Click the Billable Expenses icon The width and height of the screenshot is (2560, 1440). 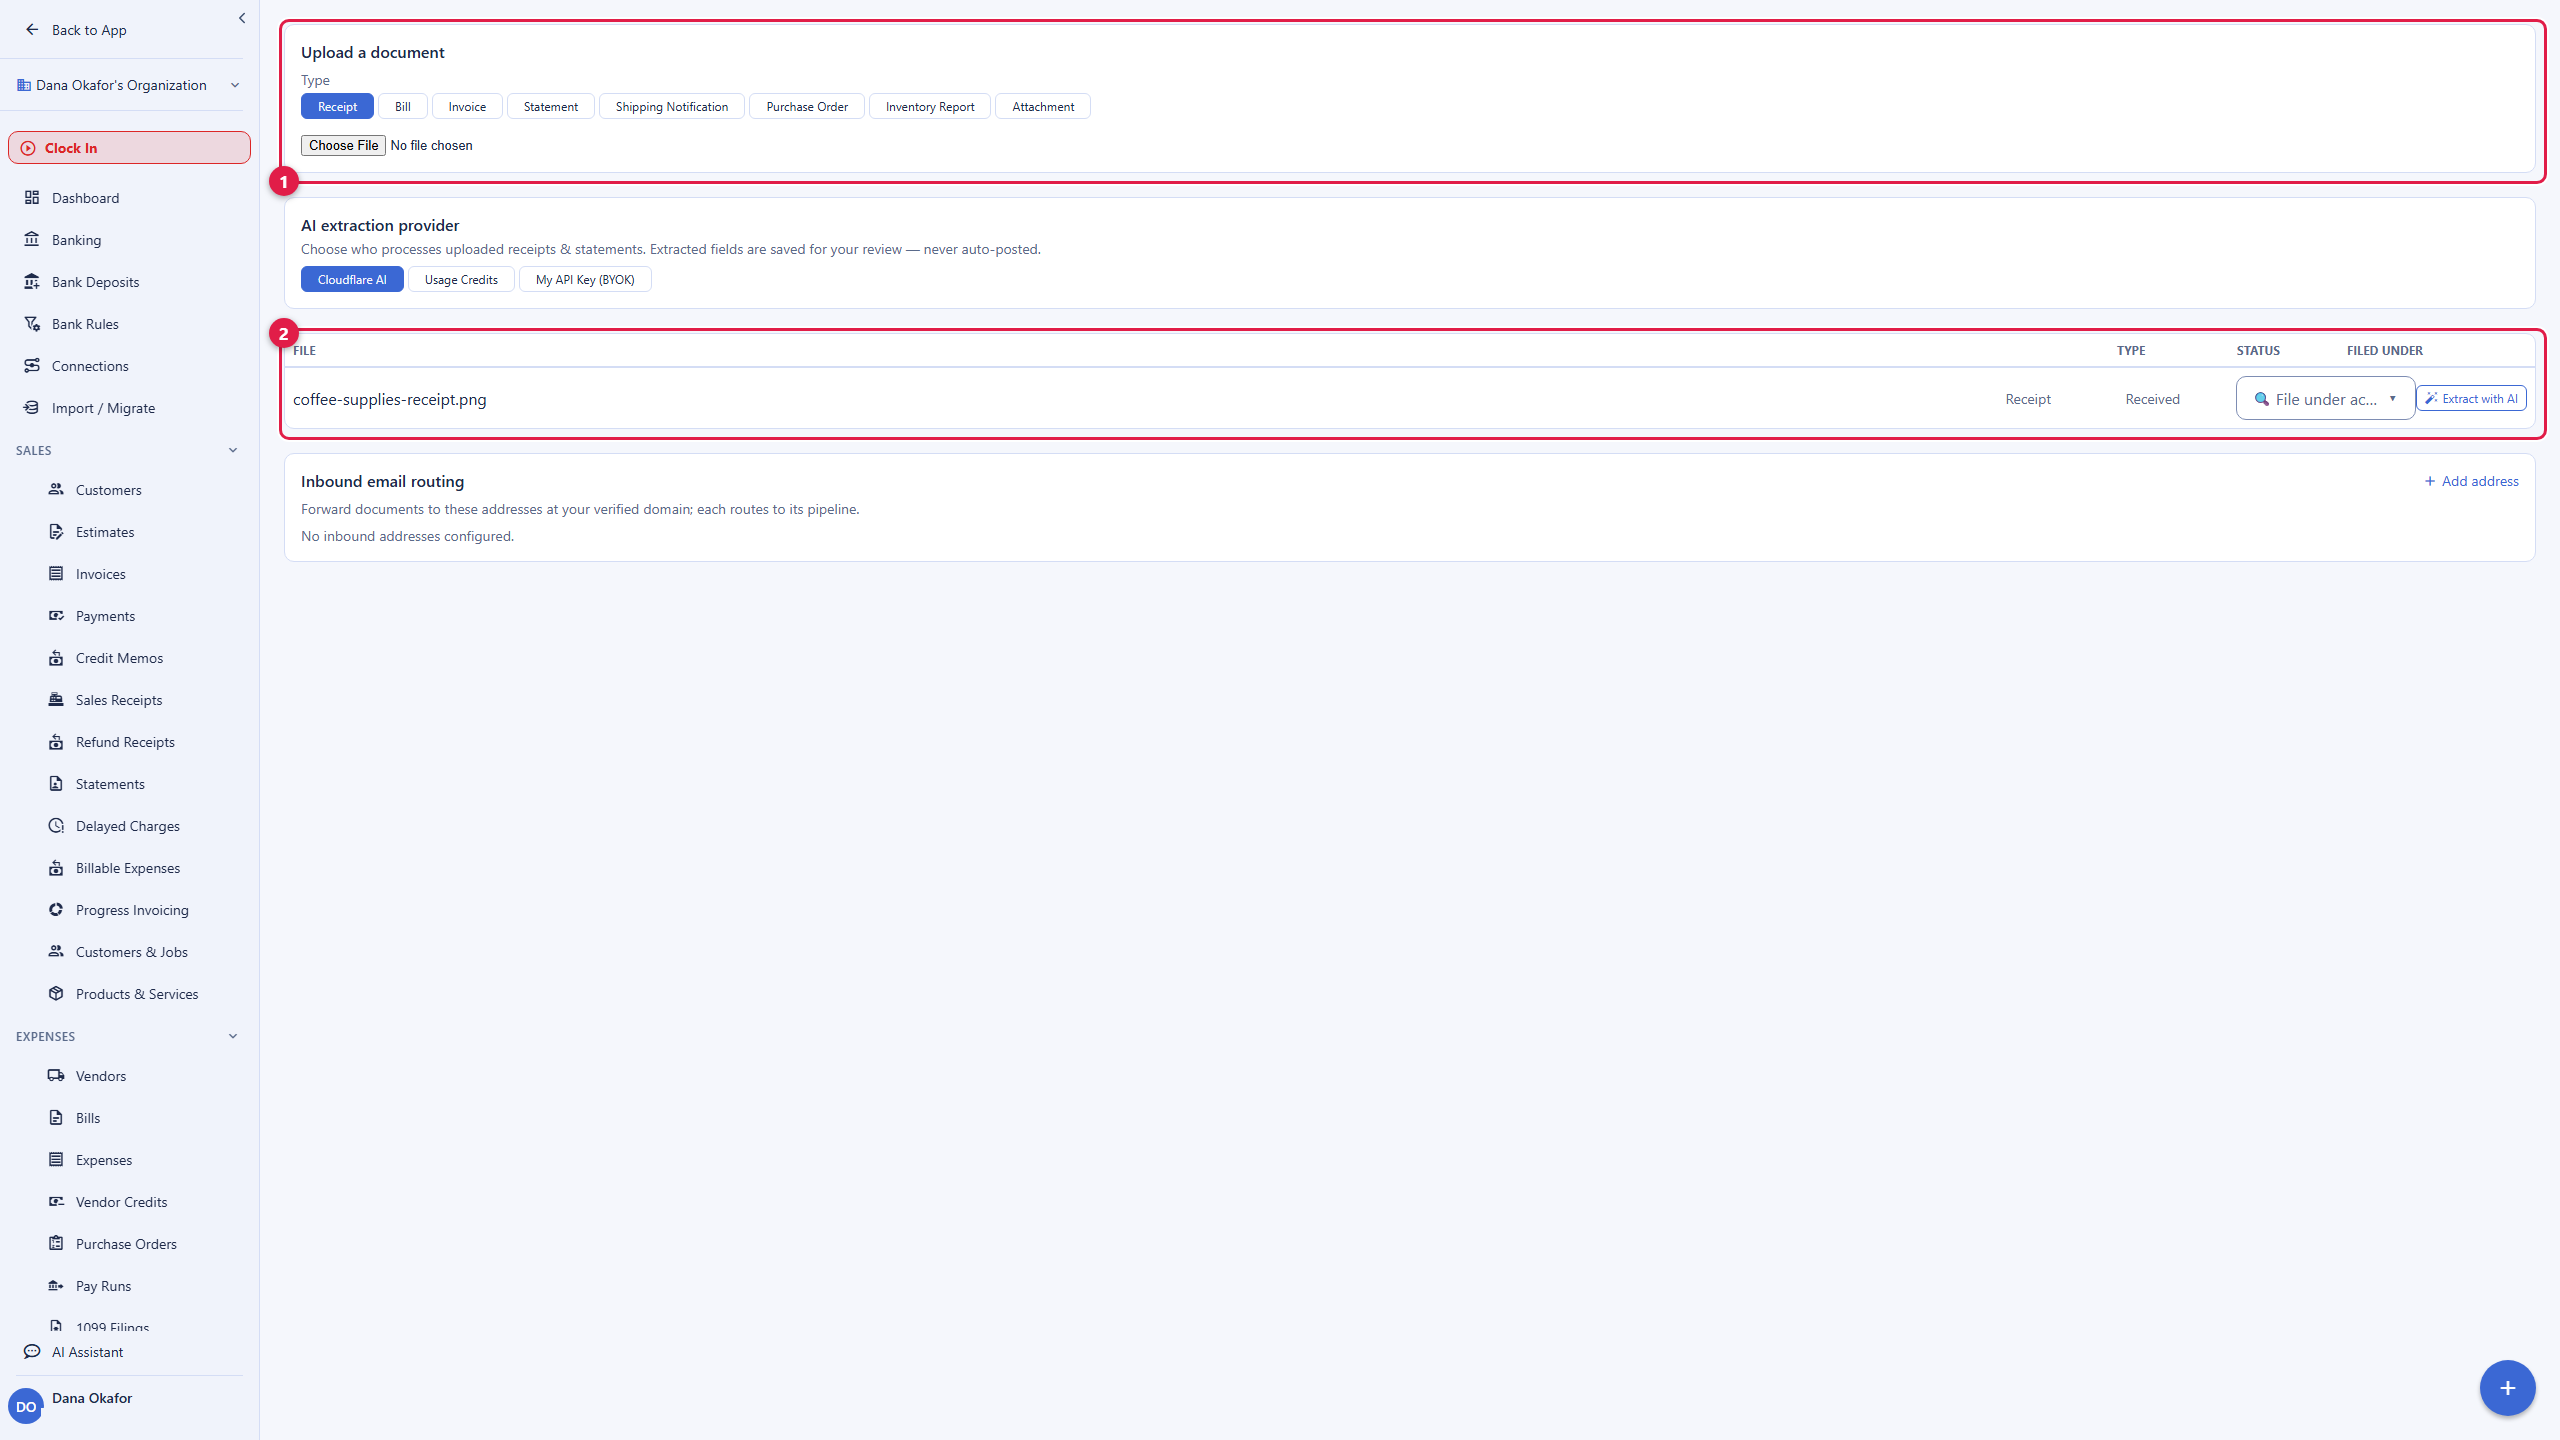[56, 868]
